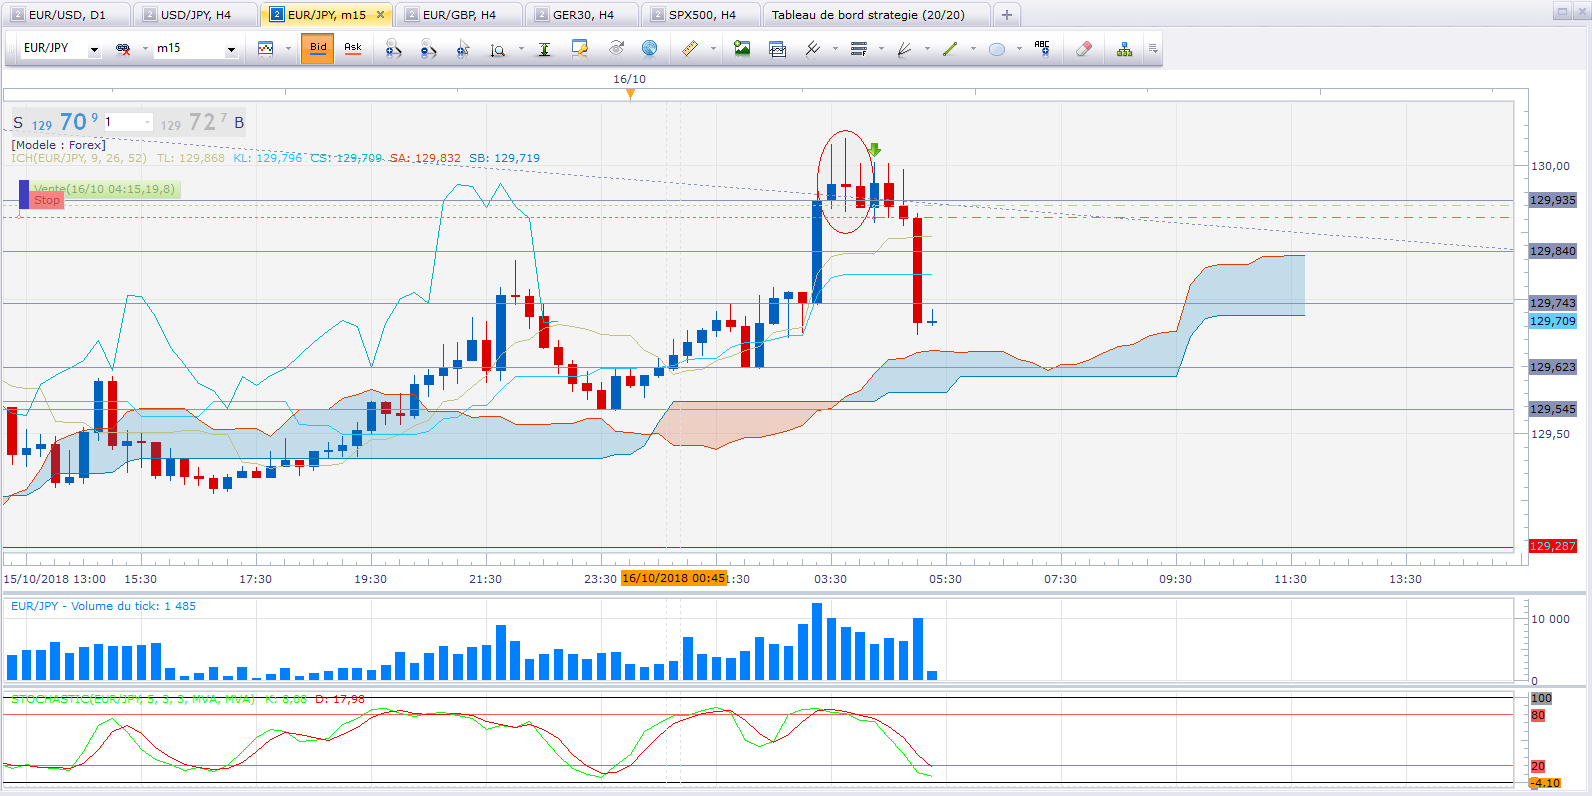Open the SPX500, H4 tab
The width and height of the screenshot is (1592, 796).
(702, 15)
